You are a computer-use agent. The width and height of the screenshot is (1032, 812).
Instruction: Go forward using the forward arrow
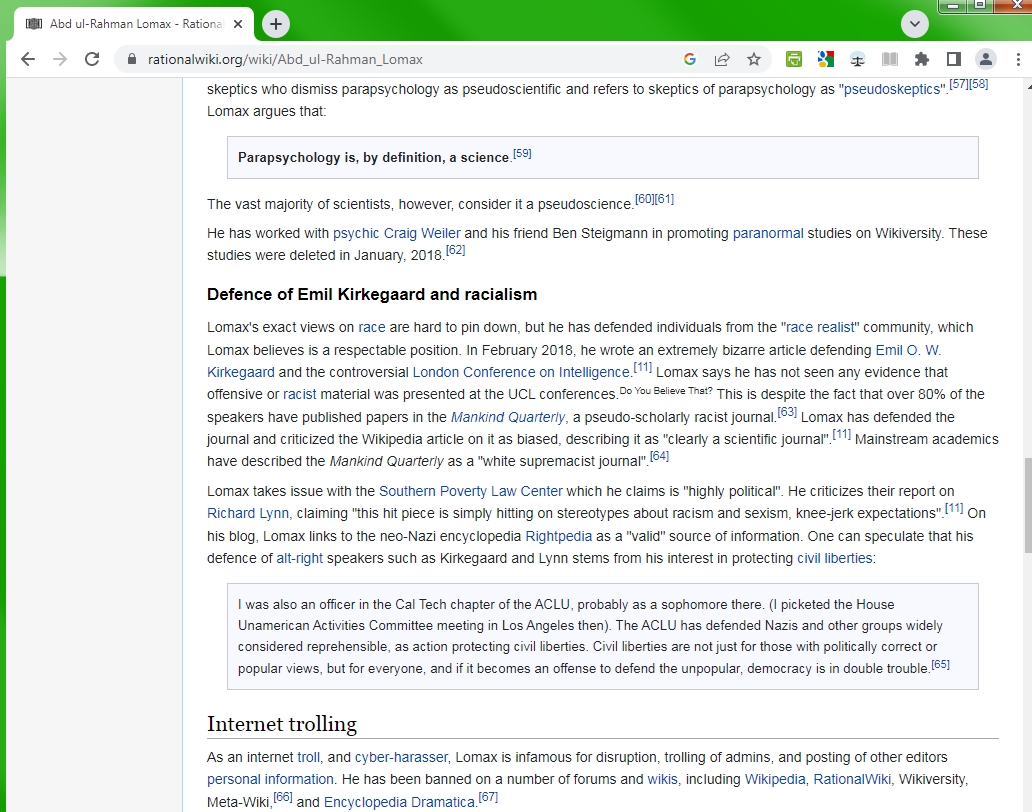pyautogui.click(x=60, y=59)
